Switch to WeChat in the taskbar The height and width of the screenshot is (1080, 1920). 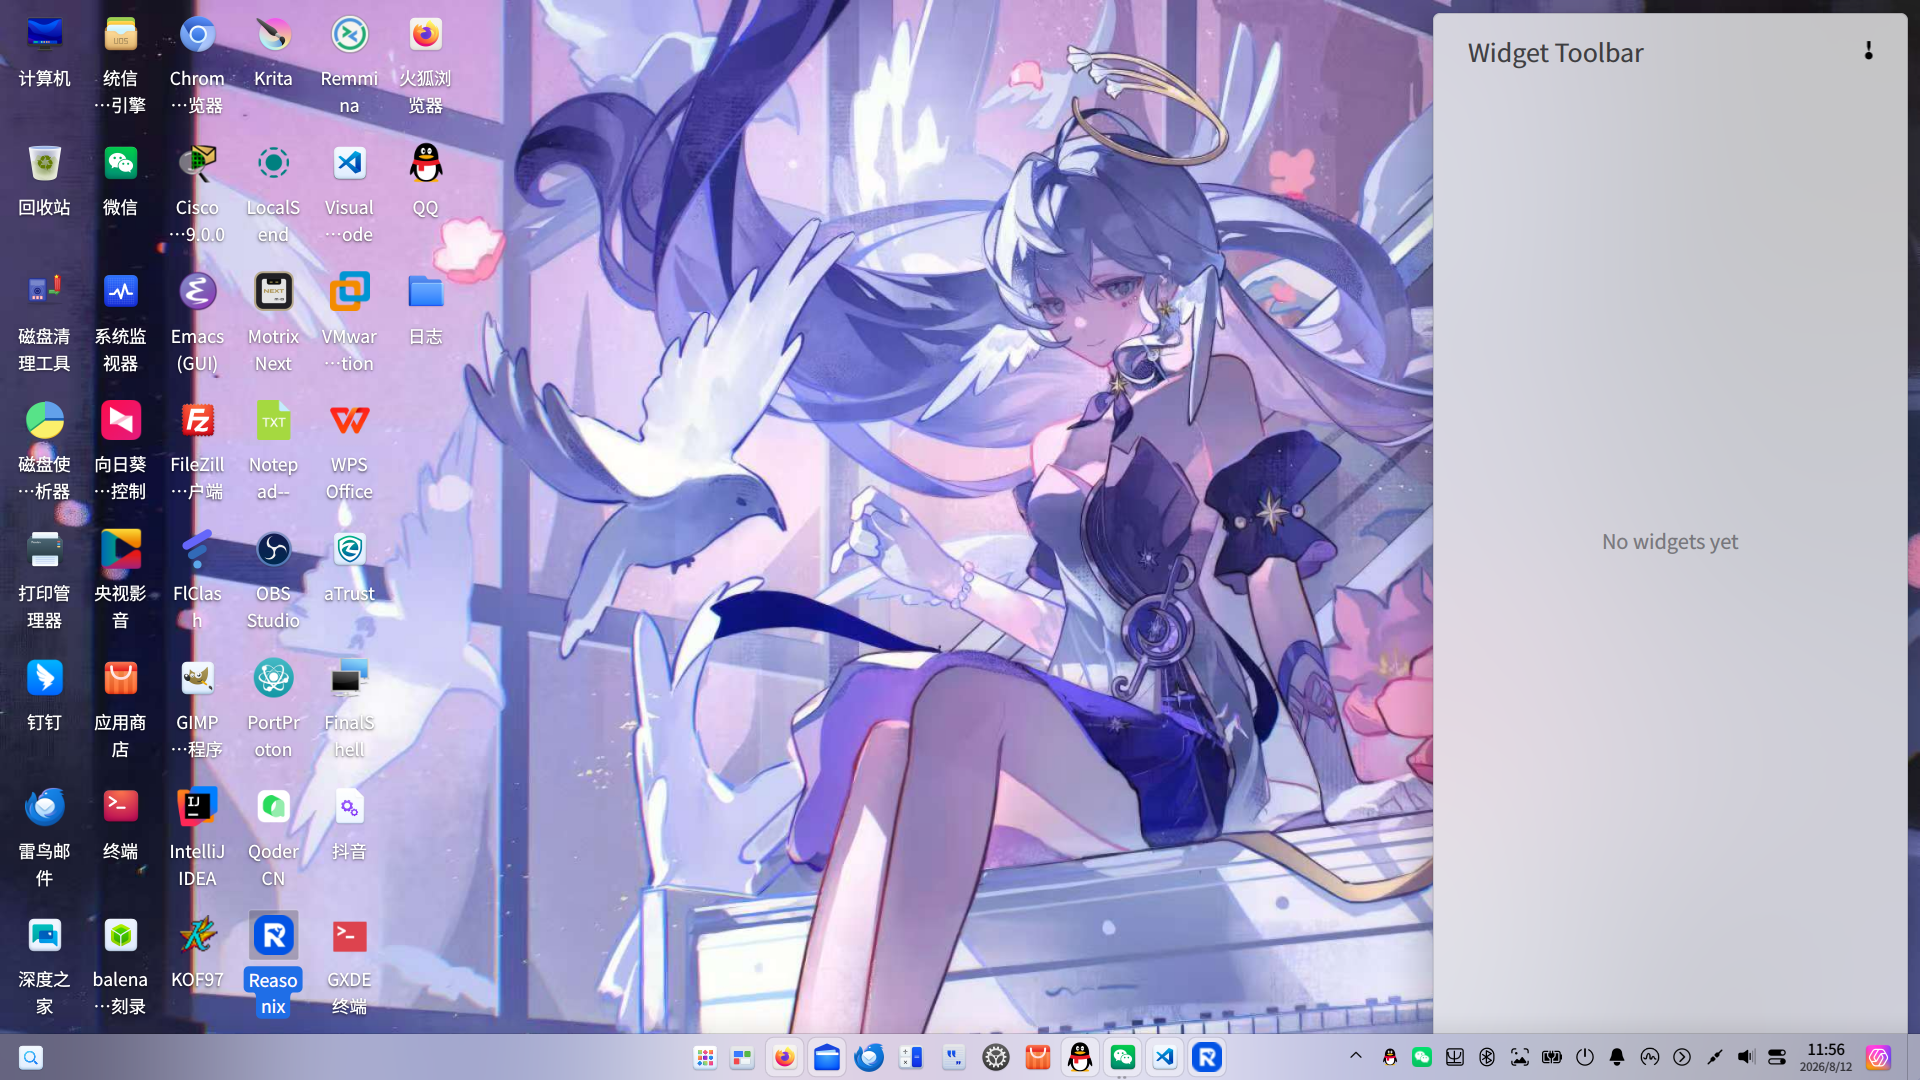1123,1057
